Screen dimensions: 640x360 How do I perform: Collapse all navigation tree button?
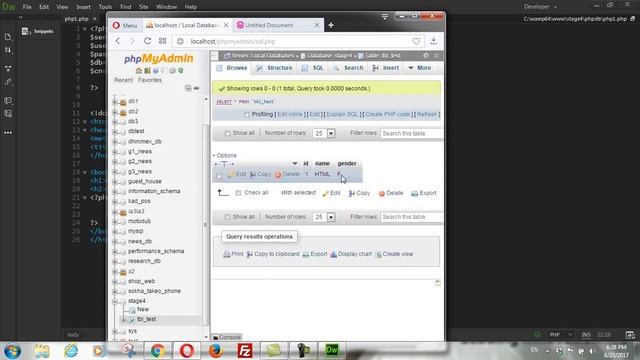tap(188, 88)
